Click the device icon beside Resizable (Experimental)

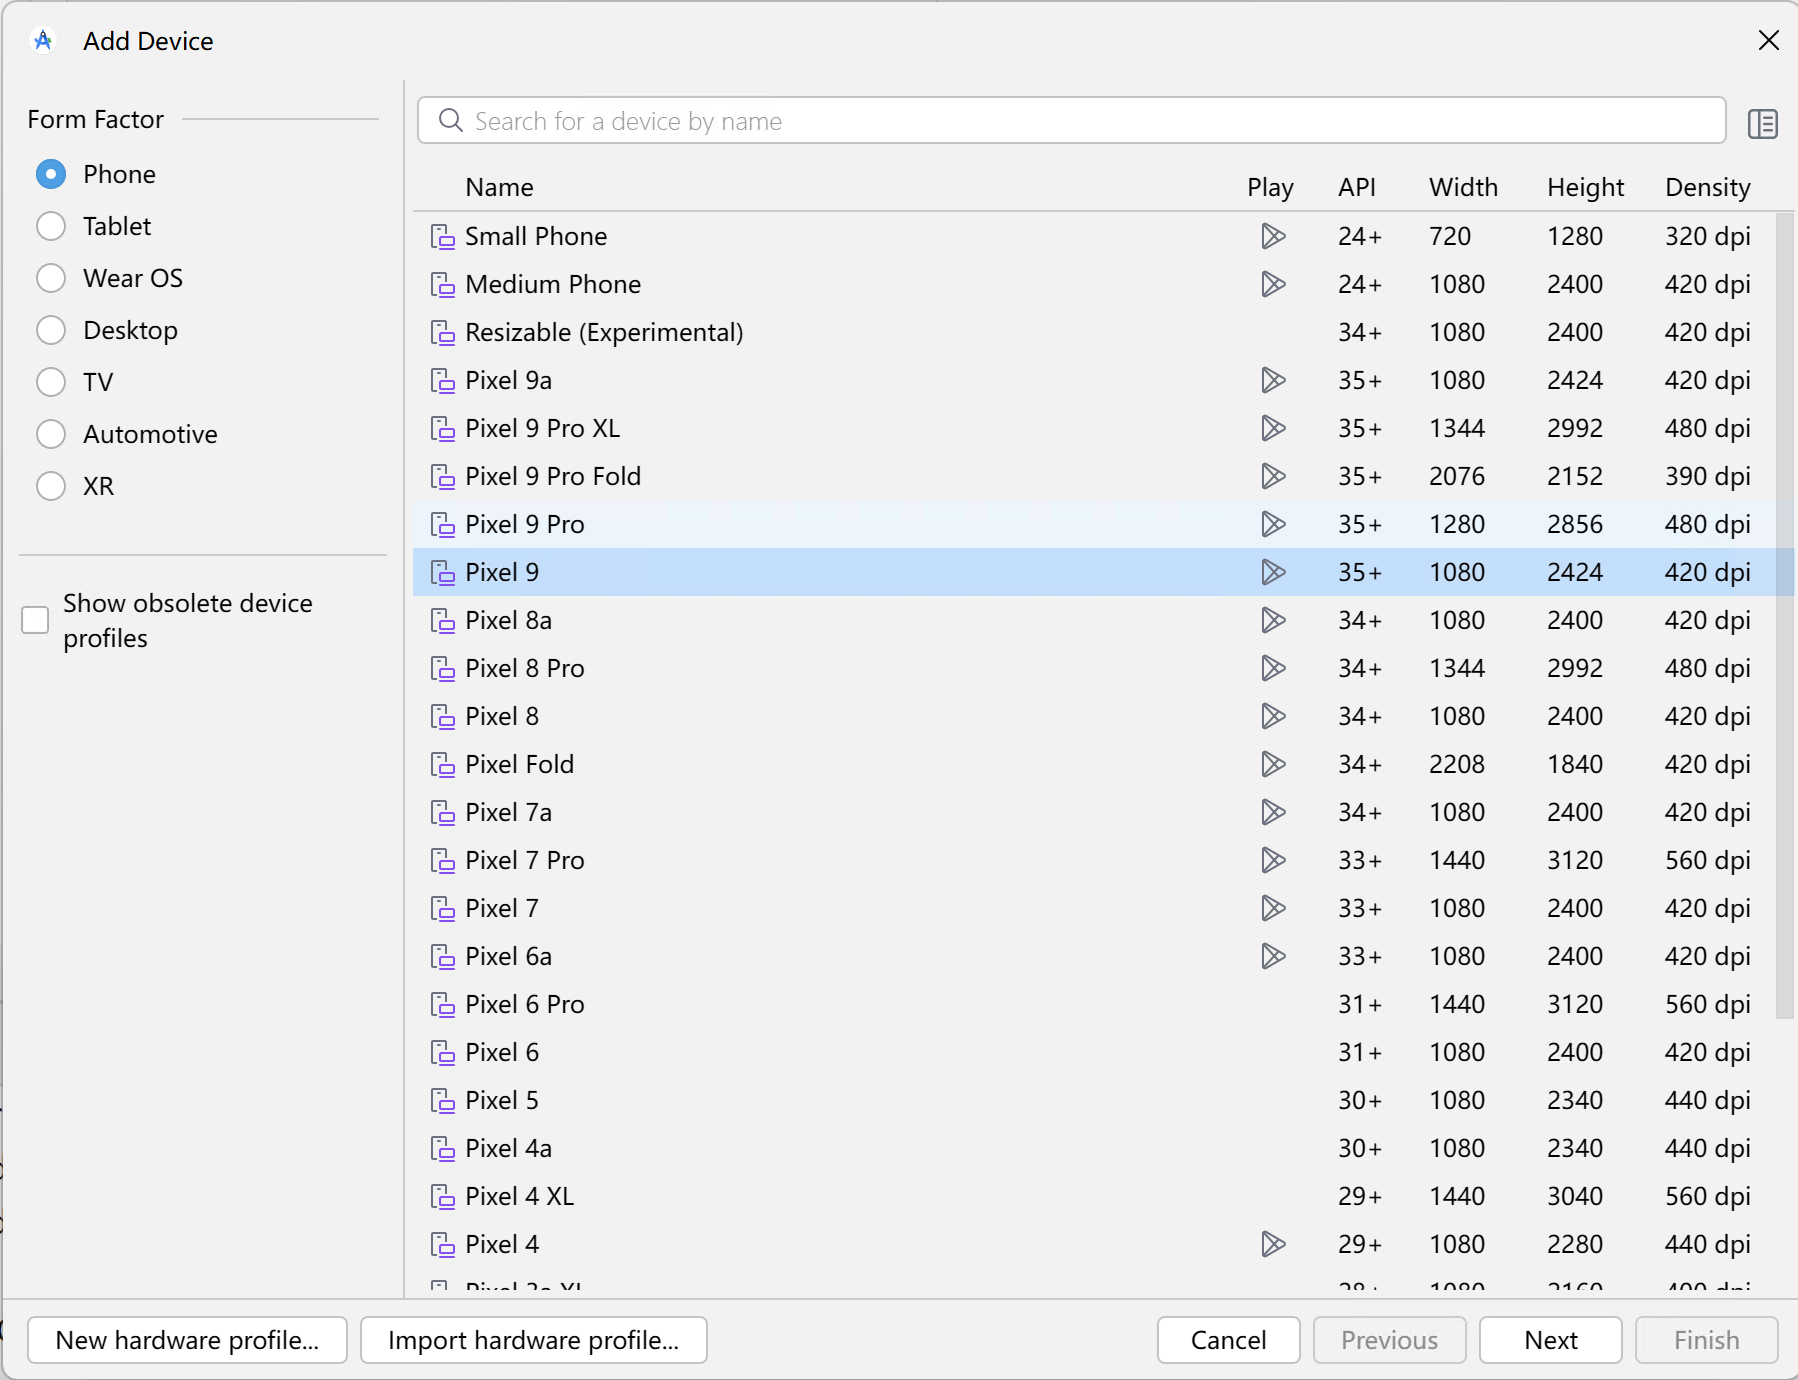tap(442, 333)
